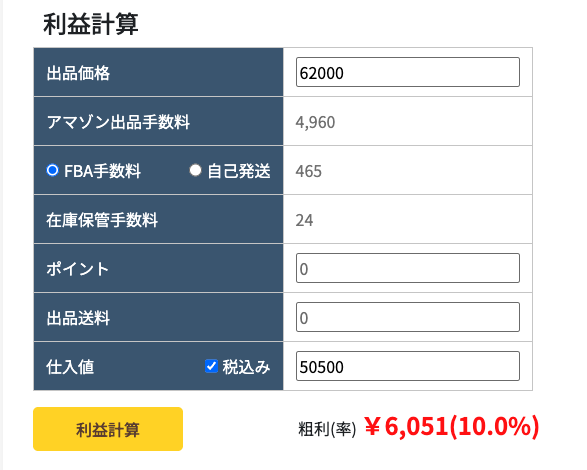Click the アマゾン出品手数料 row label

coord(118,122)
